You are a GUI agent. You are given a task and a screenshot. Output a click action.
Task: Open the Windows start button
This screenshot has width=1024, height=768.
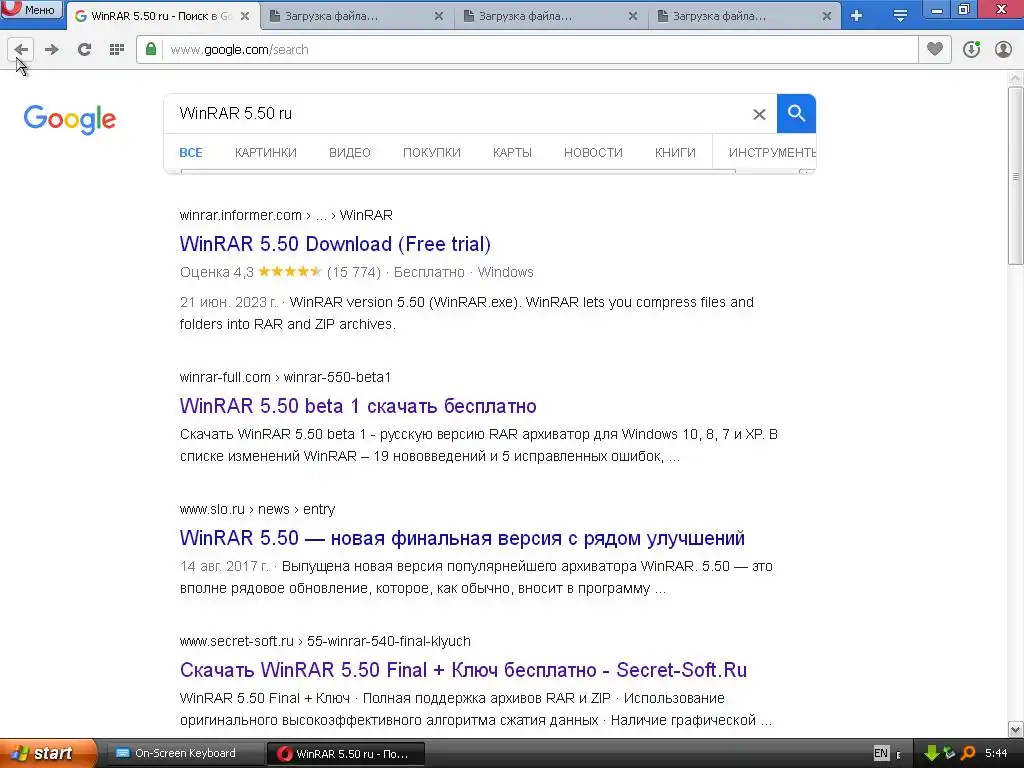[x=47, y=754]
